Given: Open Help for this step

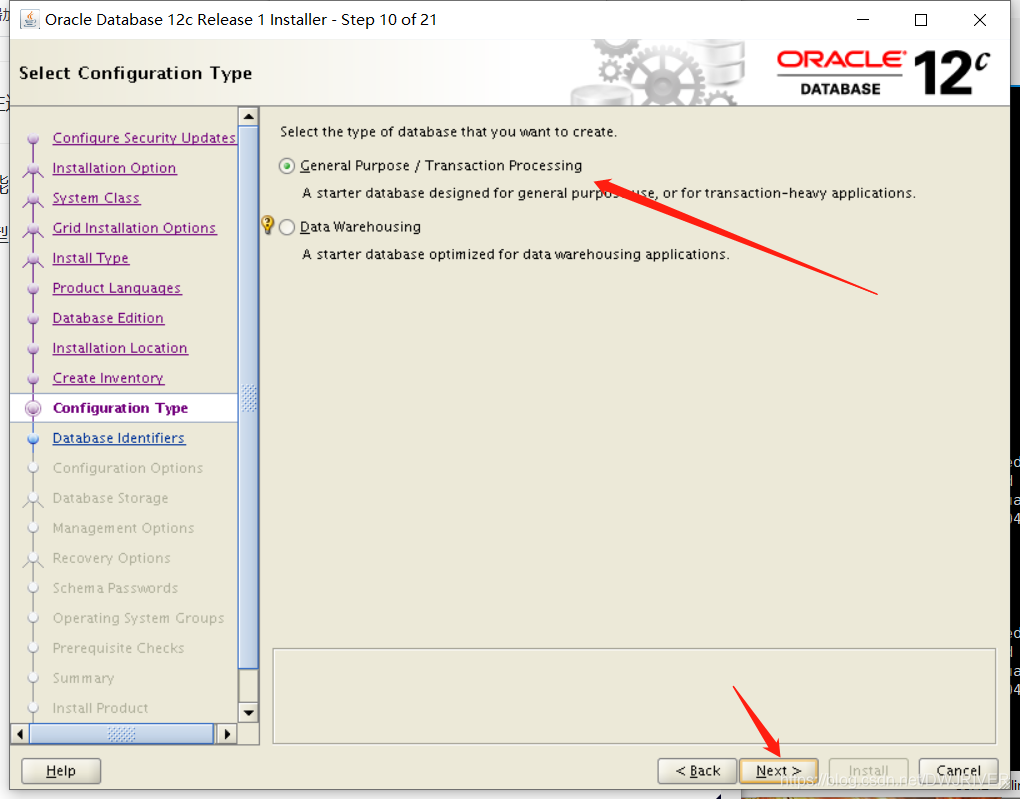Looking at the screenshot, I should pyautogui.click(x=61, y=771).
